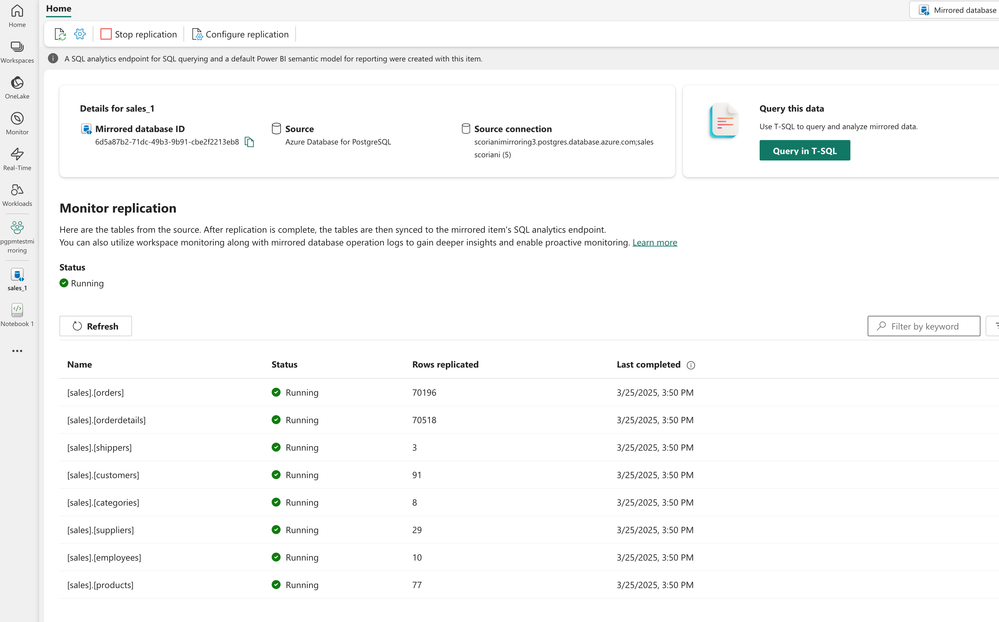Open the Real-Time hub icon
The image size is (999, 622).
point(17,159)
